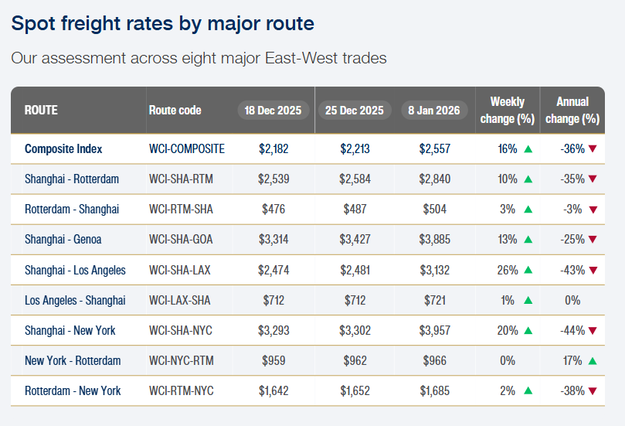625x426 pixels.
Task: Select the 8 Jan 2026 date column header
Action: [x=434, y=110]
